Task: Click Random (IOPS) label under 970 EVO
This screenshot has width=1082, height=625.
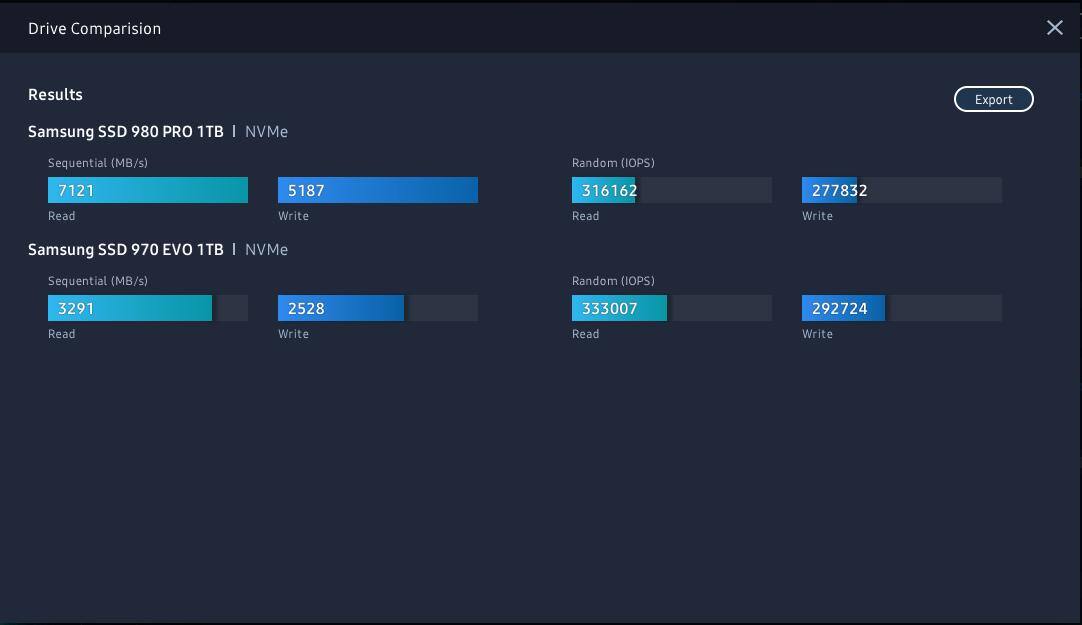Action: (x=613, y=281)
